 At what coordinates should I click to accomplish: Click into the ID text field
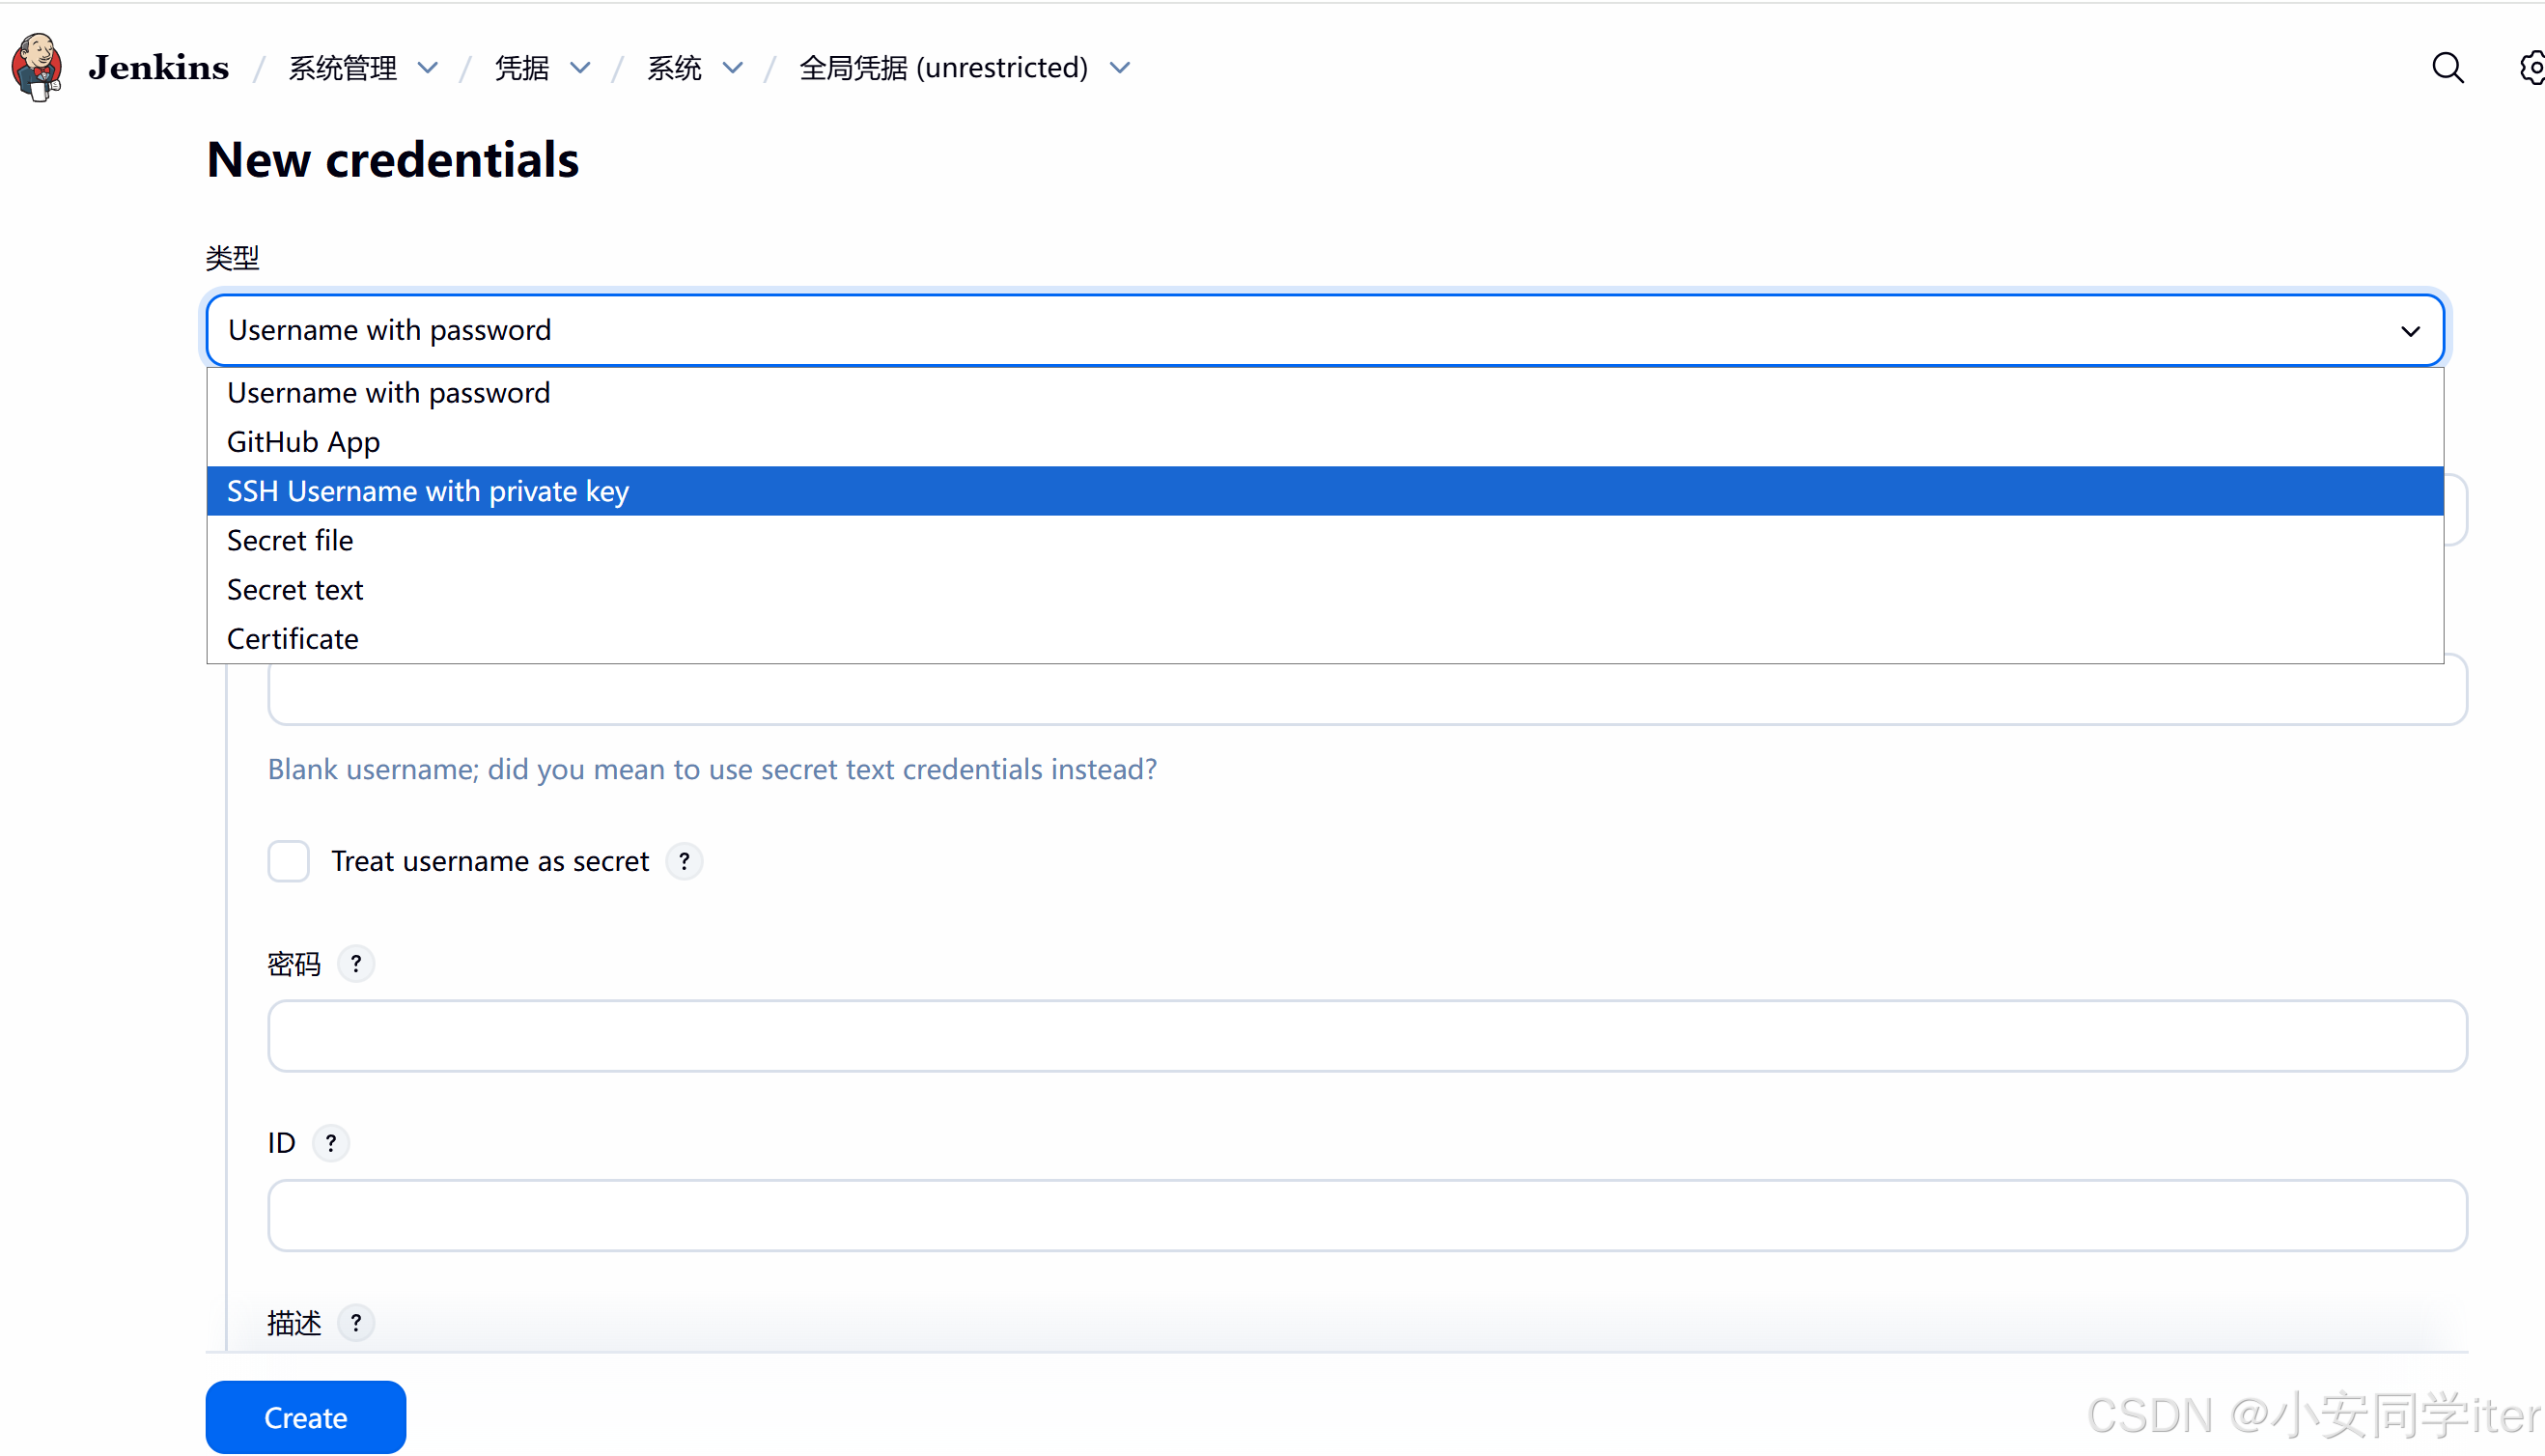pos(1366,1215)
